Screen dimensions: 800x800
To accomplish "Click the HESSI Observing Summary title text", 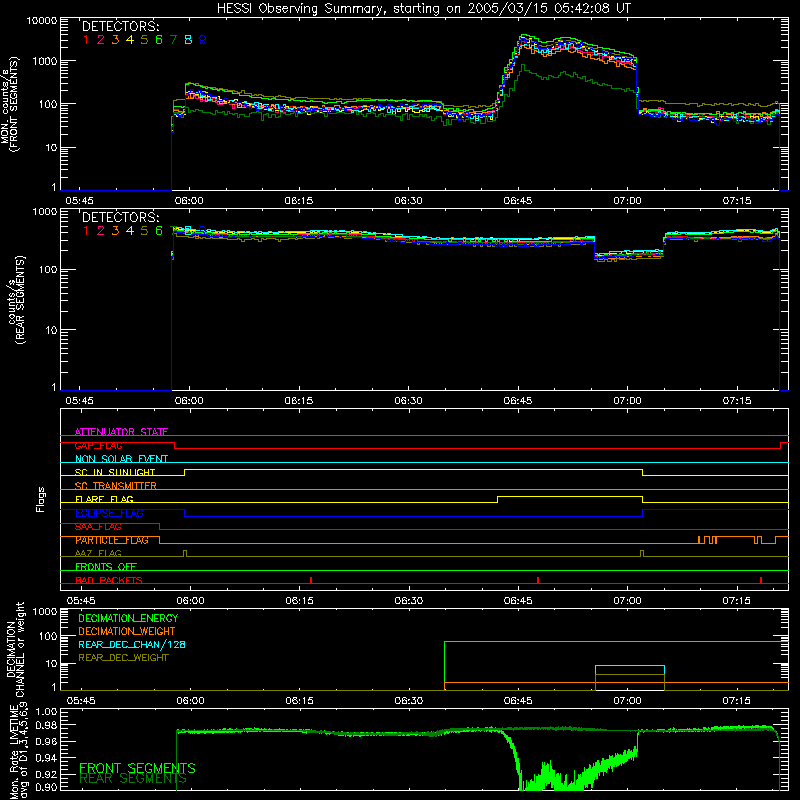I will pyautogui.click(x=424, y=8).
